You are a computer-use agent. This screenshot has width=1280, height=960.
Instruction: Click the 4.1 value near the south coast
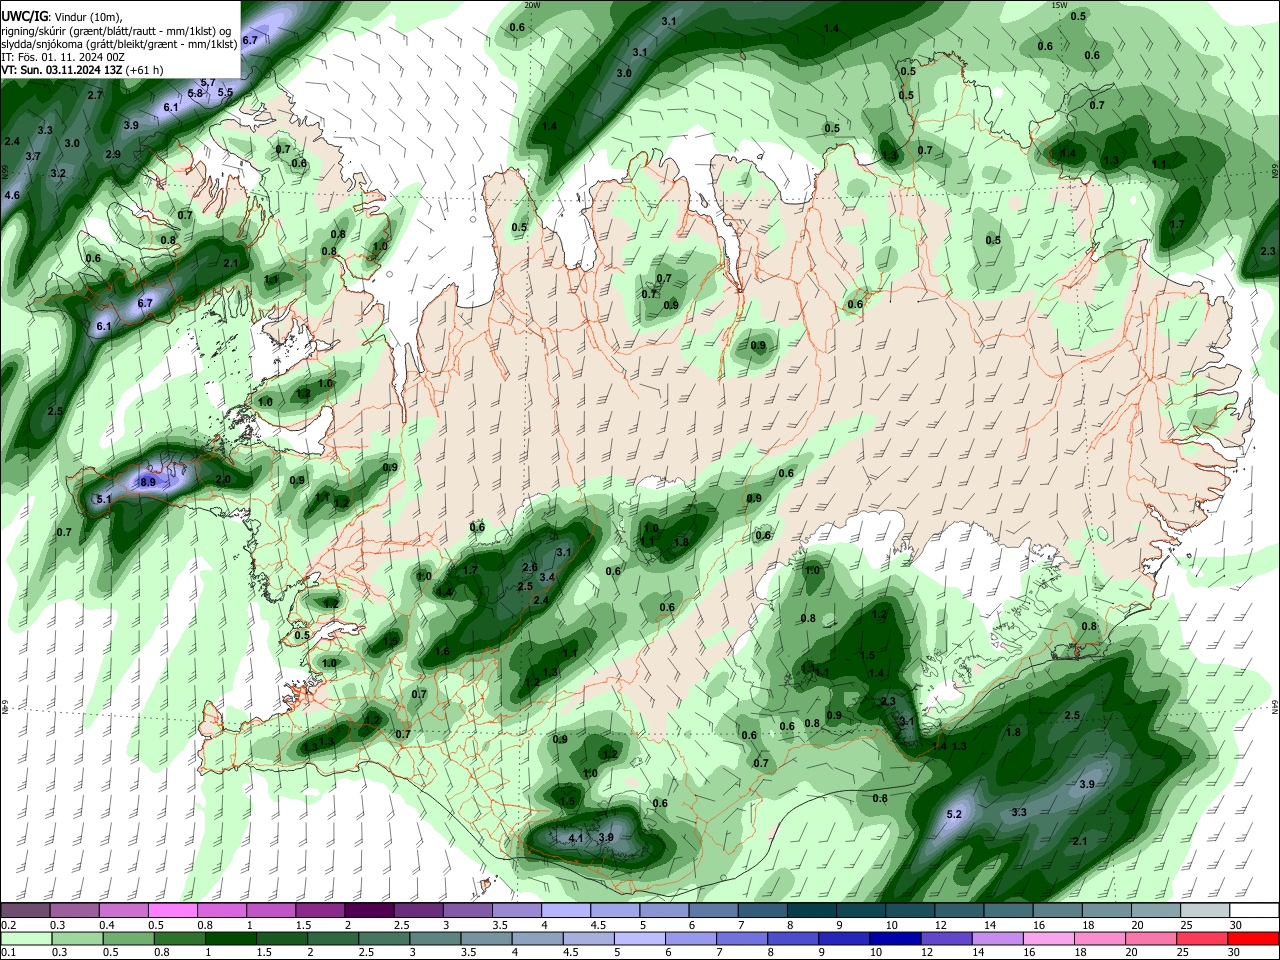point(575,838)
